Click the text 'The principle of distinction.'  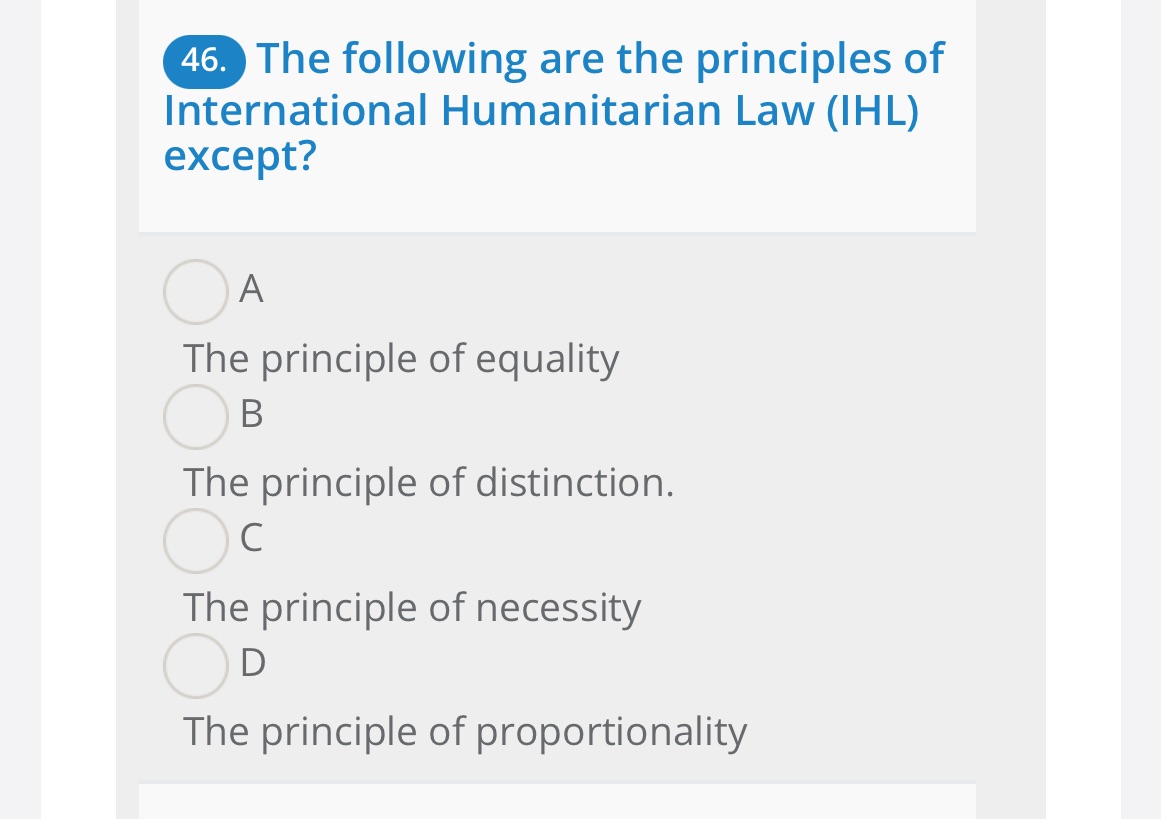[x=428, y=483]
